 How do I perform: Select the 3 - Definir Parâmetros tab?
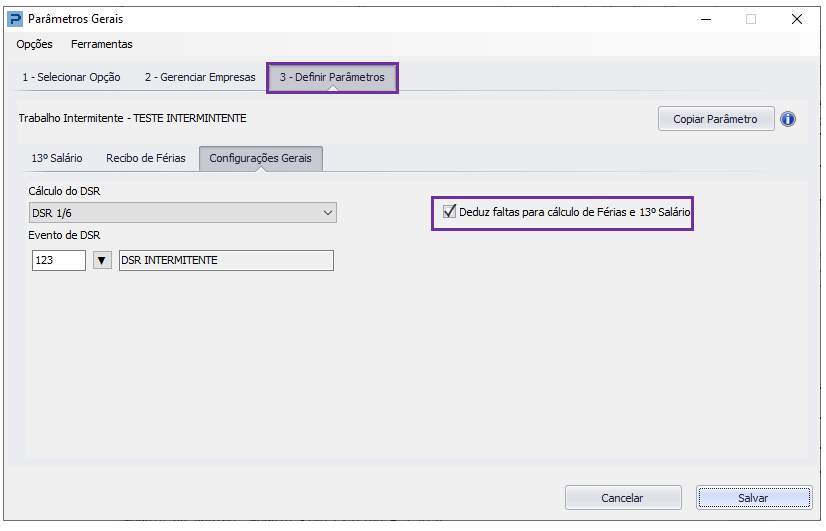[332, 77]
